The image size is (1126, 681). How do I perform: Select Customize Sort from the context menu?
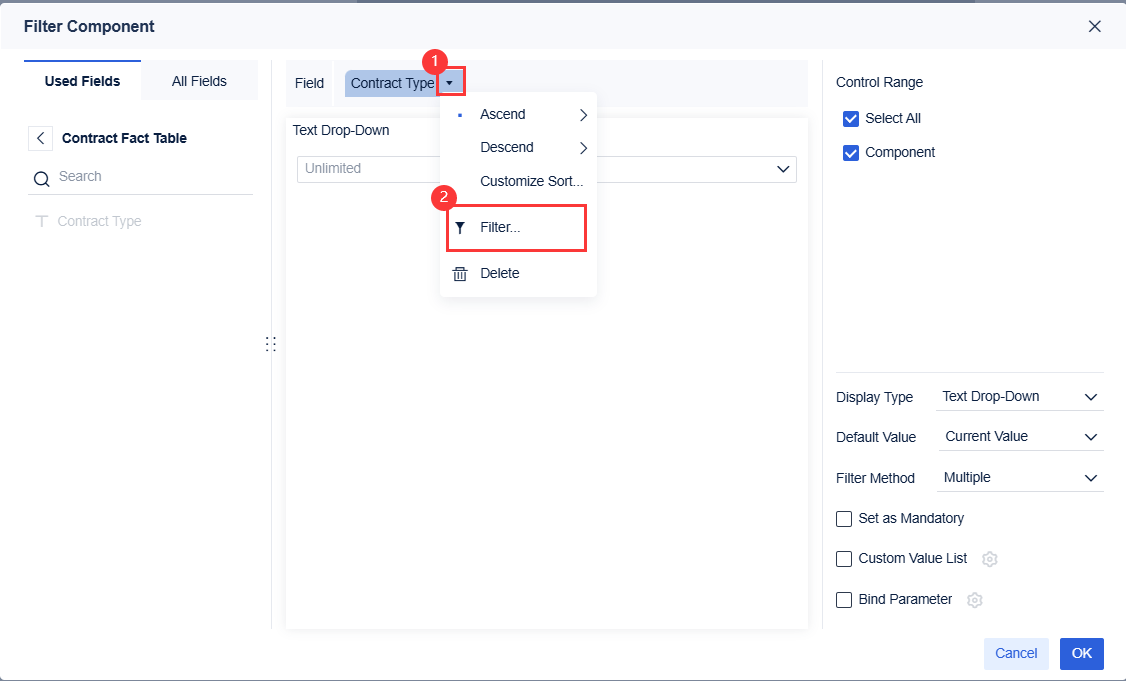point(531,181)
